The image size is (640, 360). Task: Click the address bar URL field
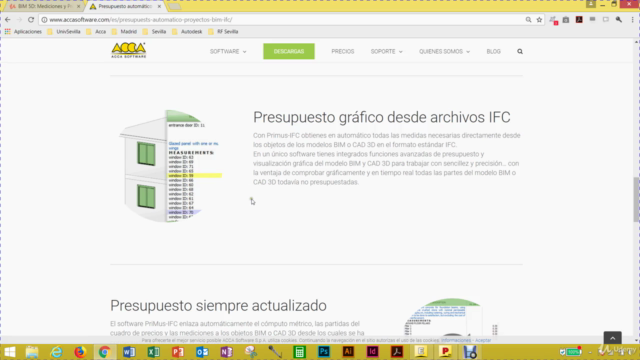coord(282,20)
